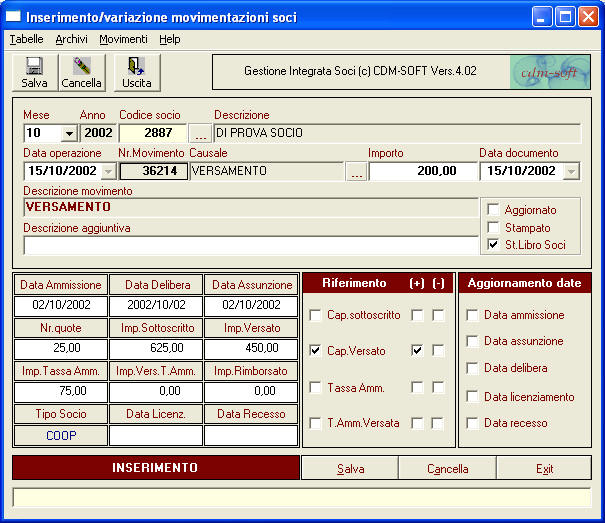Check the (+) box for Cap.sottoscritto
The width and height of the screenshot is (605, 523).
(417, 315)
